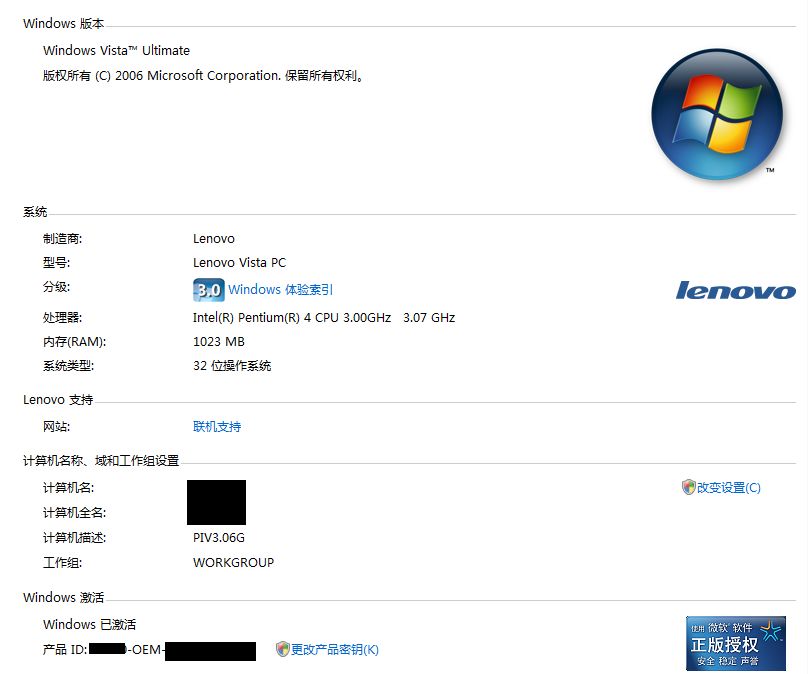Click the 计算机名称、域和工作组设置 heading

101,461
